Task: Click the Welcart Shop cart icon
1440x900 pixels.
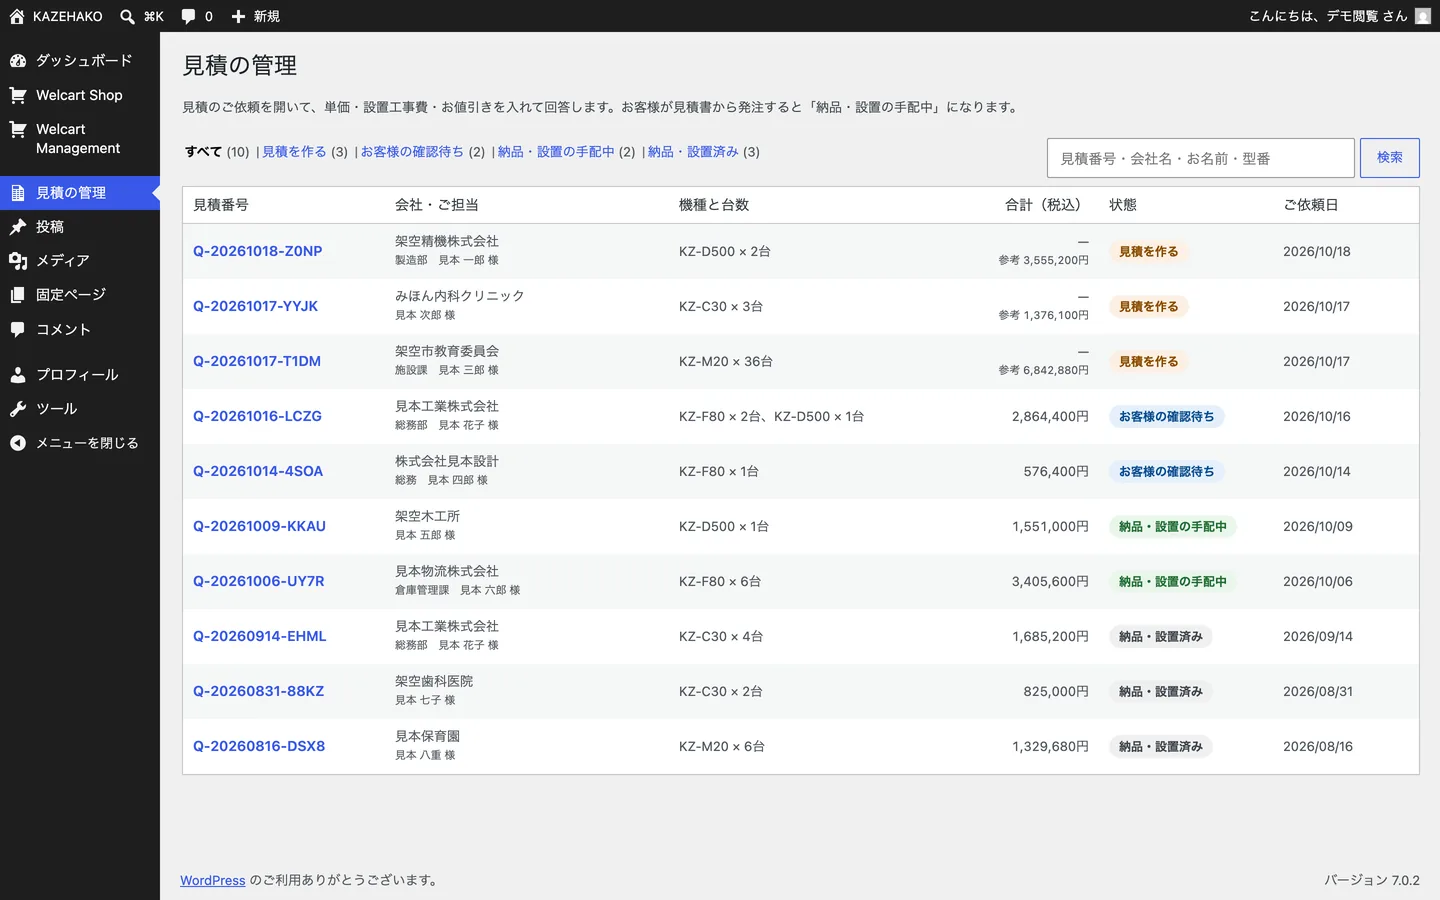Action: 18,95
